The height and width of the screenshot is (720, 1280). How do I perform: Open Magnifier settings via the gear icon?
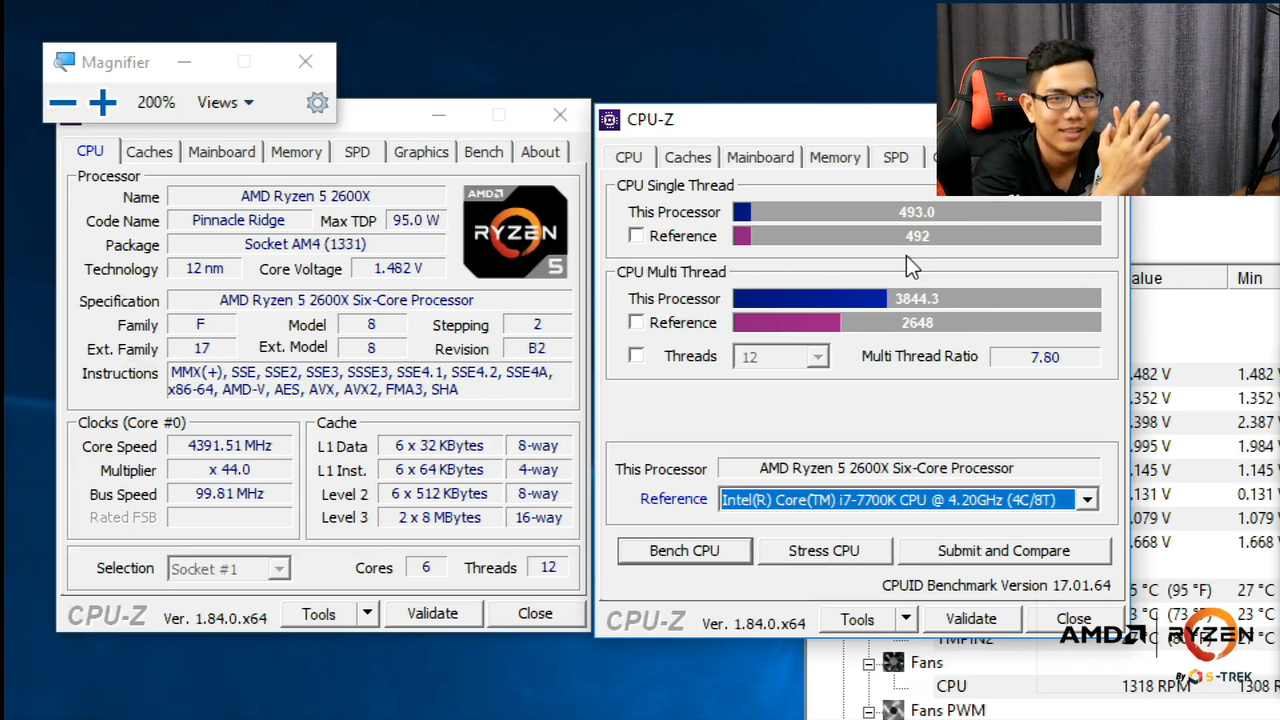click(x=317, y=102)
